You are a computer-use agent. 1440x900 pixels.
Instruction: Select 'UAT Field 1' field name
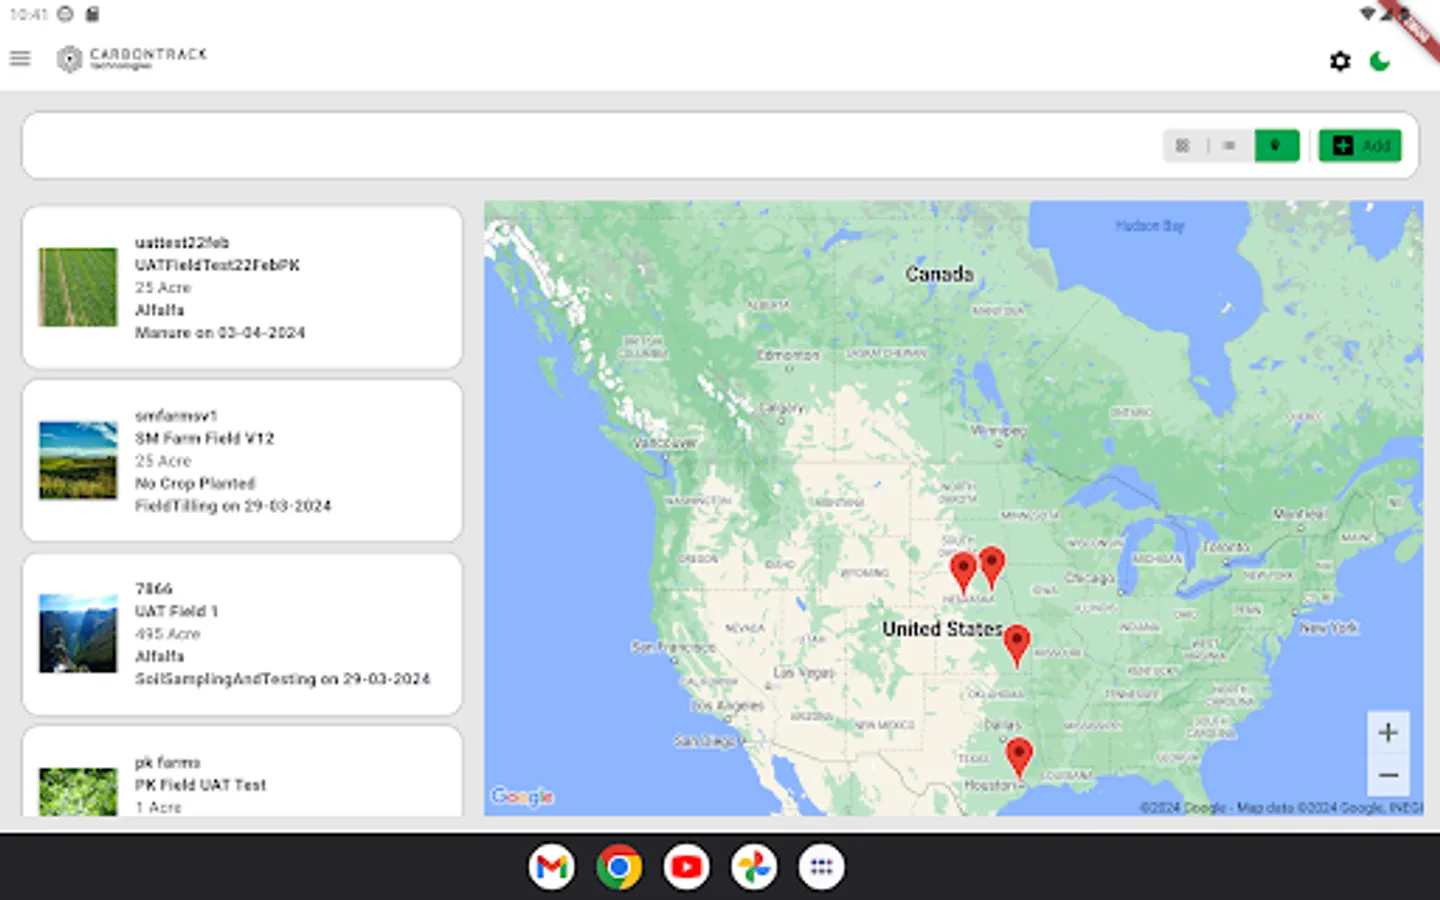click(x=176, y=611)
